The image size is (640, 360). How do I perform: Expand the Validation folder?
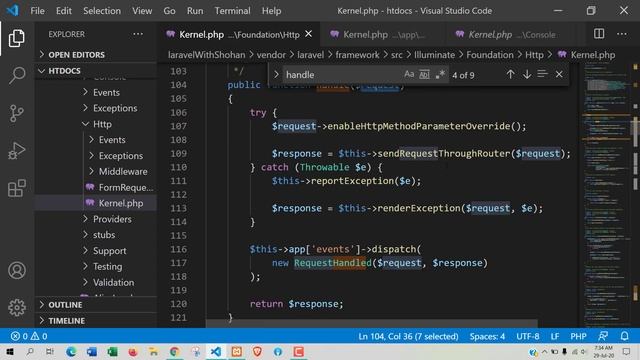click(96, 282)
